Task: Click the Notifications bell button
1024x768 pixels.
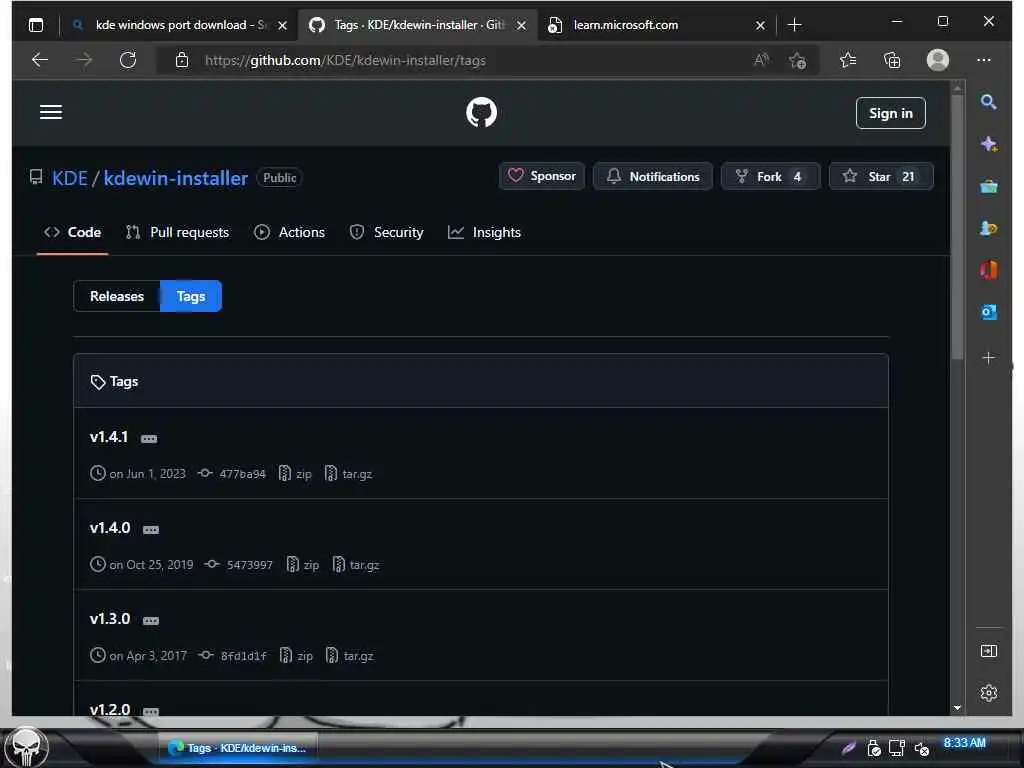Action: click(652, 176)
